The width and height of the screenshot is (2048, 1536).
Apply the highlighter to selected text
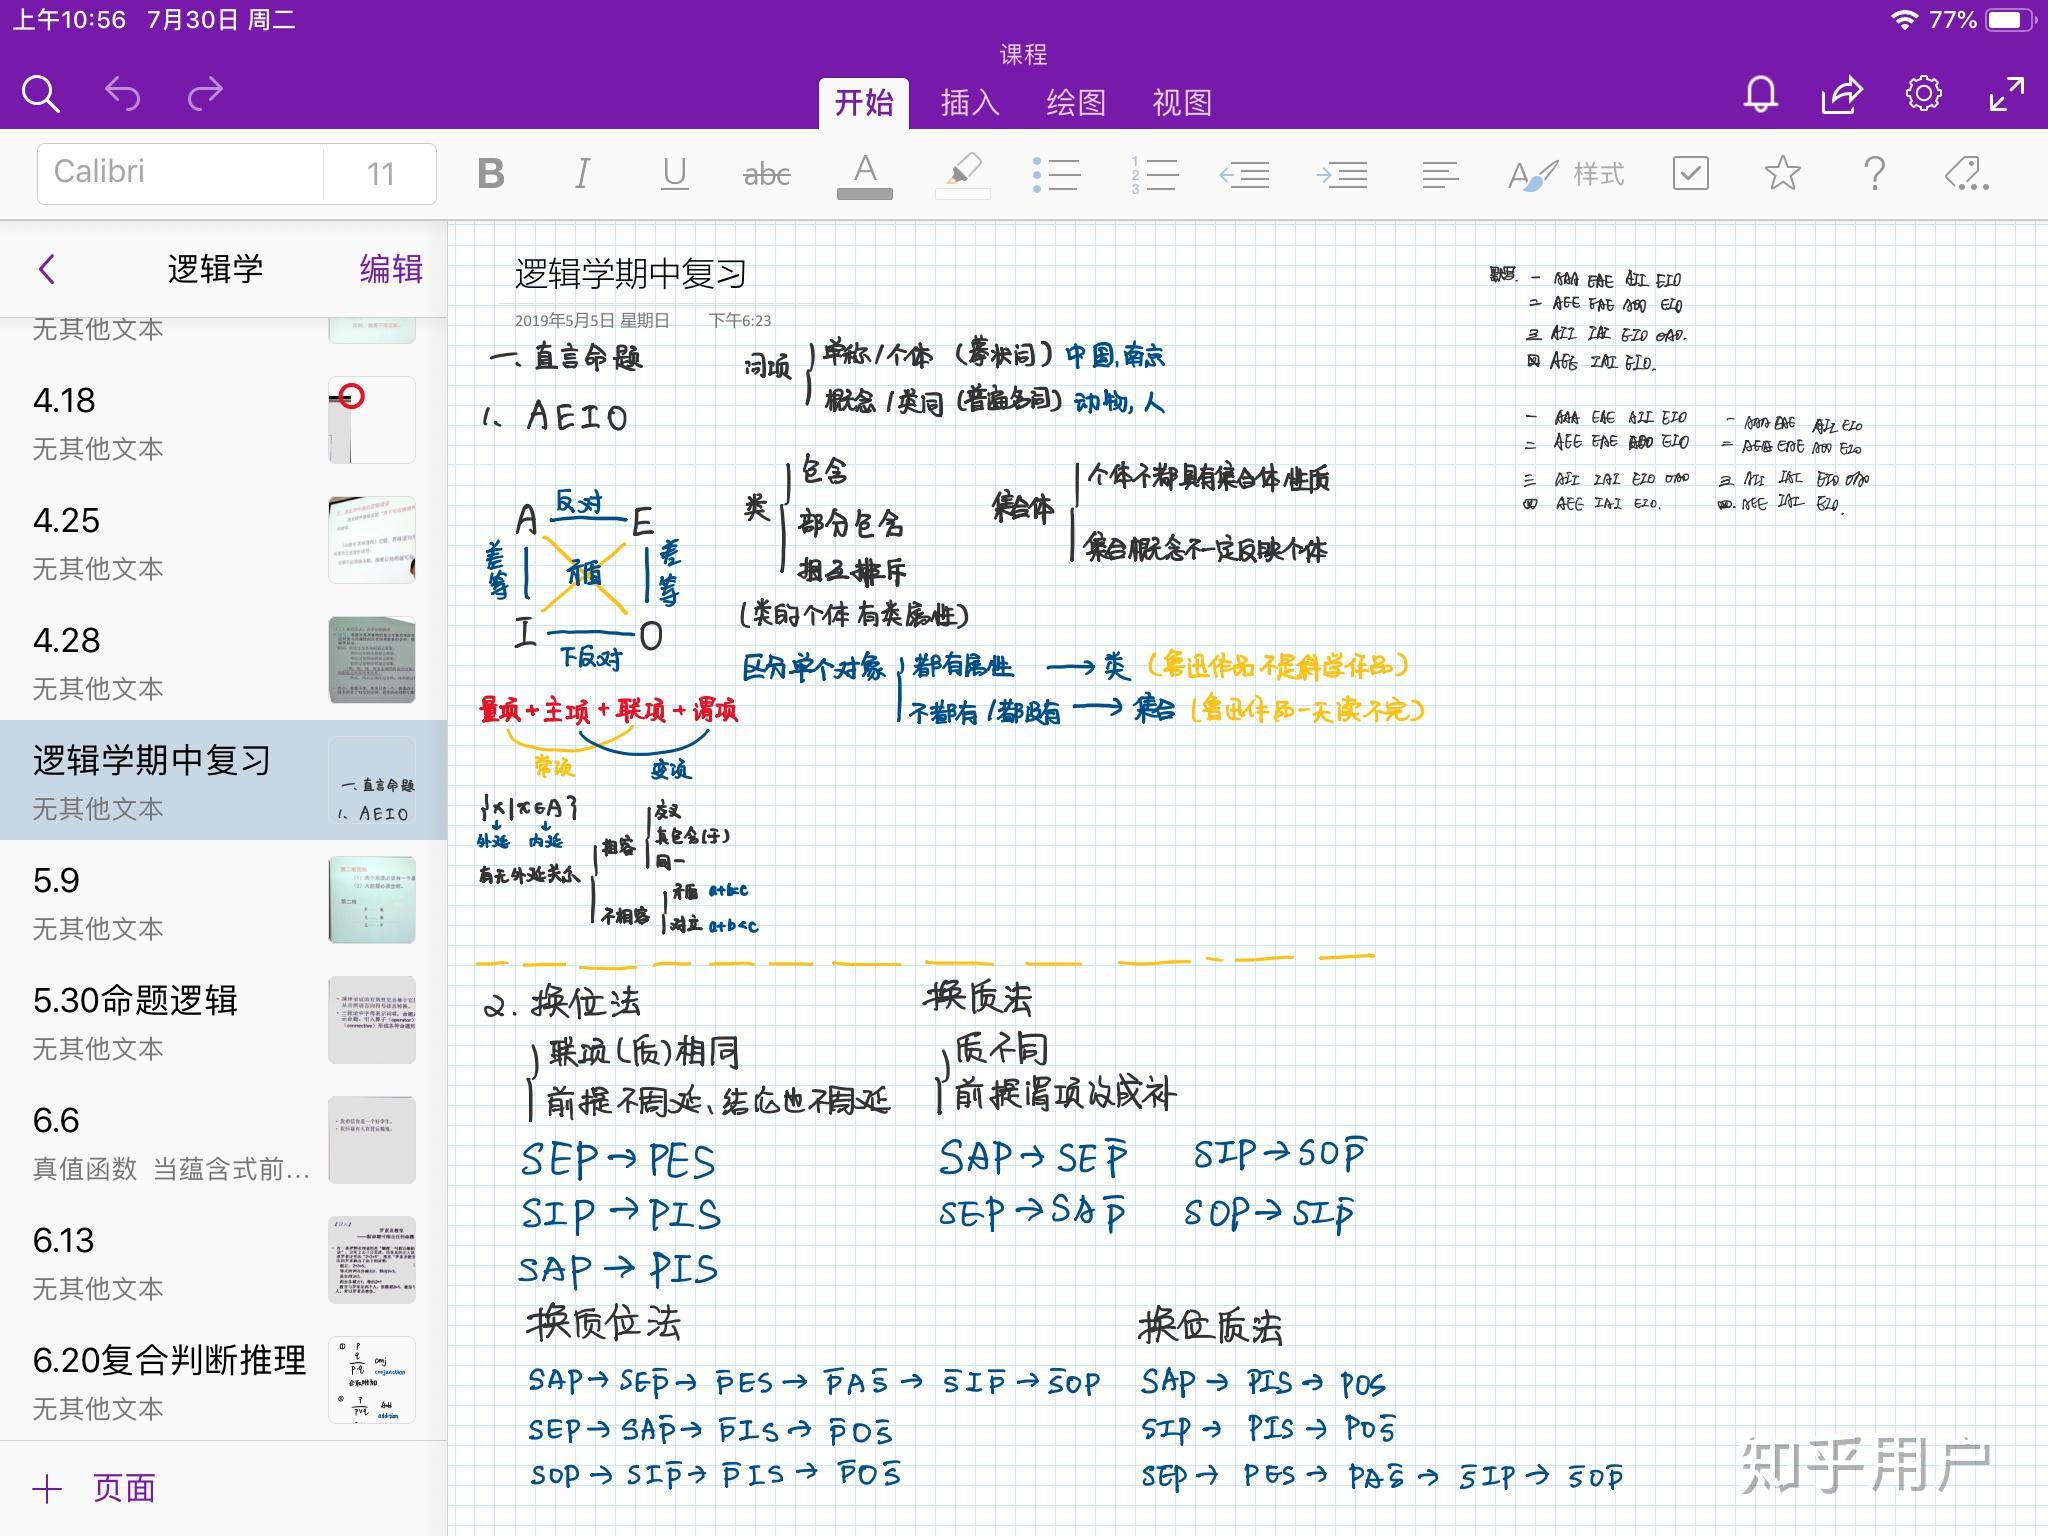961,172
